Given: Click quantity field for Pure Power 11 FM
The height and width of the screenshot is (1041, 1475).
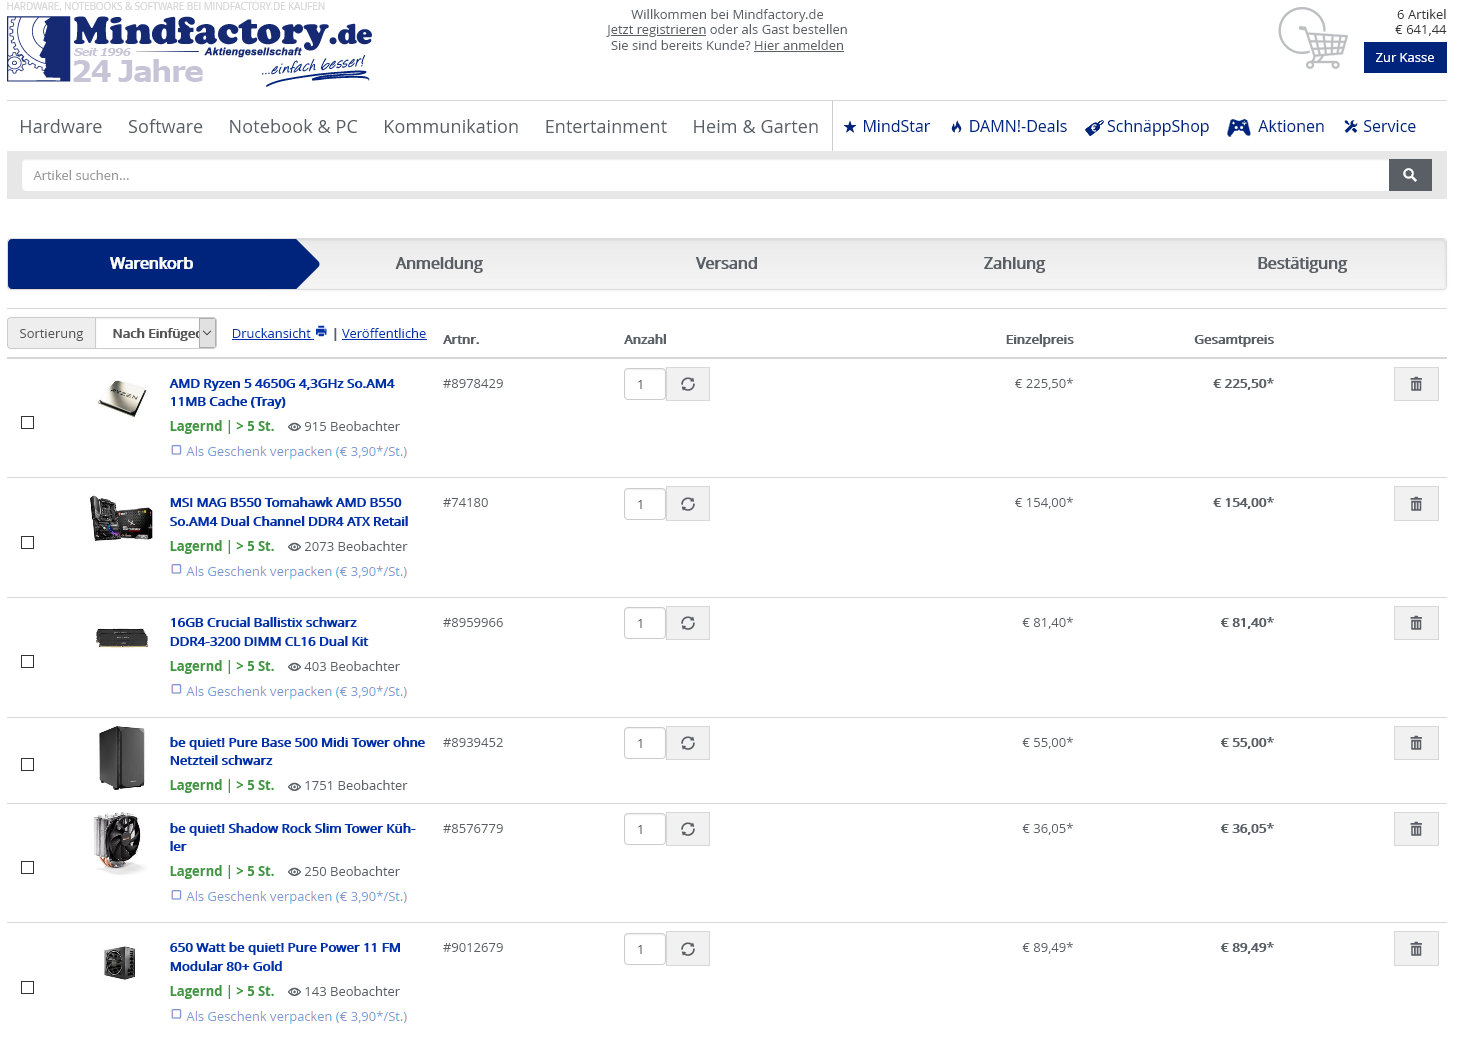Looking at the screenshot, I should 644,949.
